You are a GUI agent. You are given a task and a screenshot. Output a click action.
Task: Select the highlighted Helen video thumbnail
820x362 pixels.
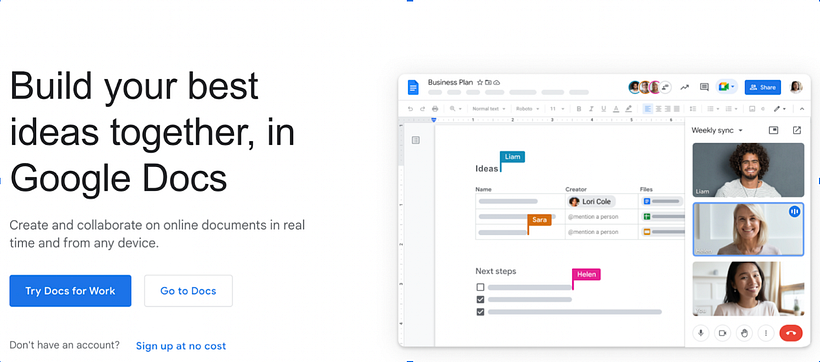(x=748, y=229)
